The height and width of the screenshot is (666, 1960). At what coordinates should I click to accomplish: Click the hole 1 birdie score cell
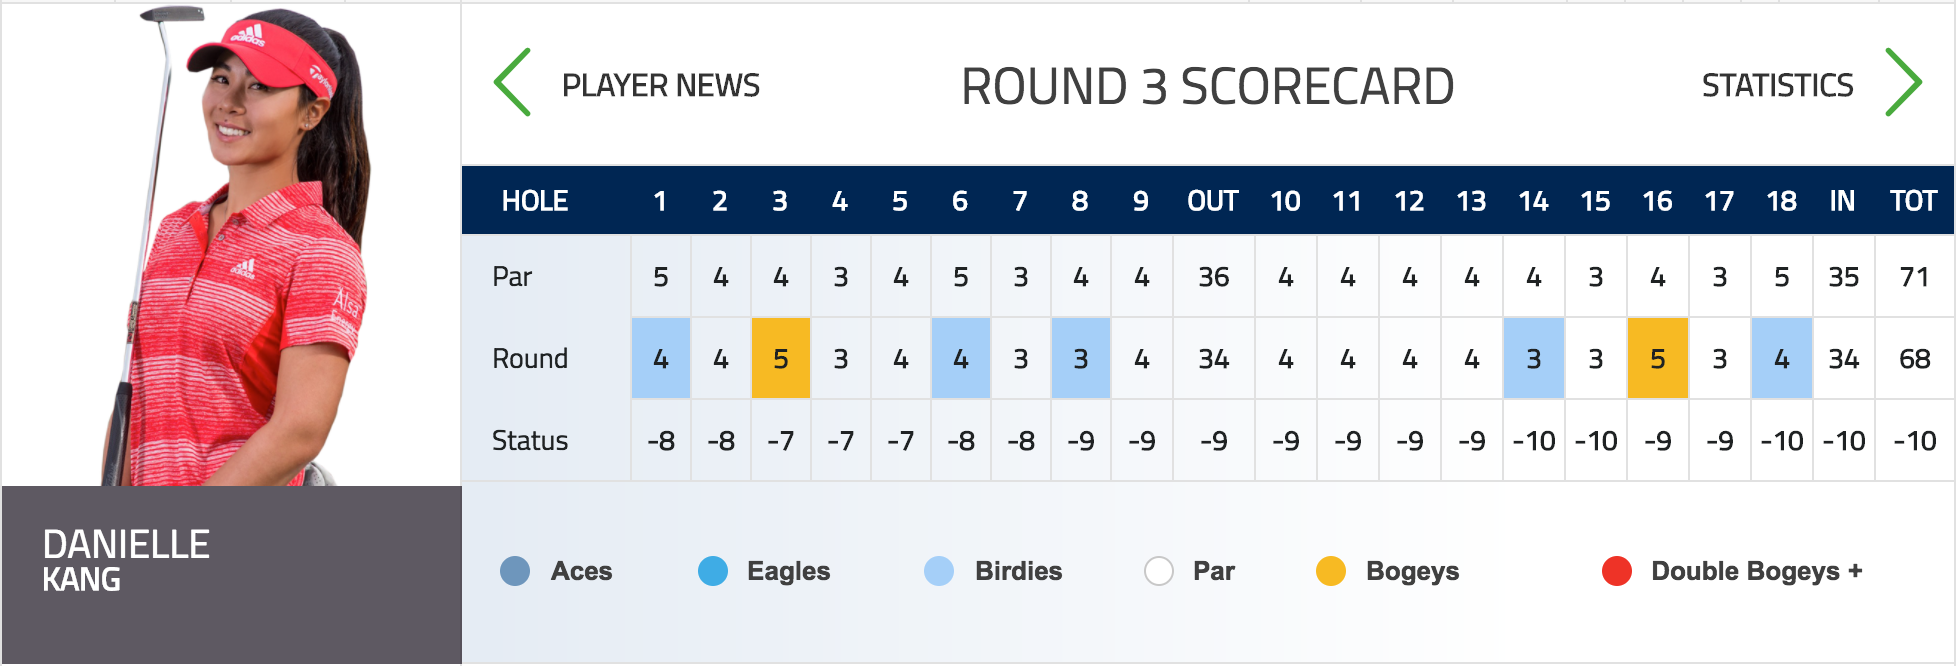tap(661, 358)
